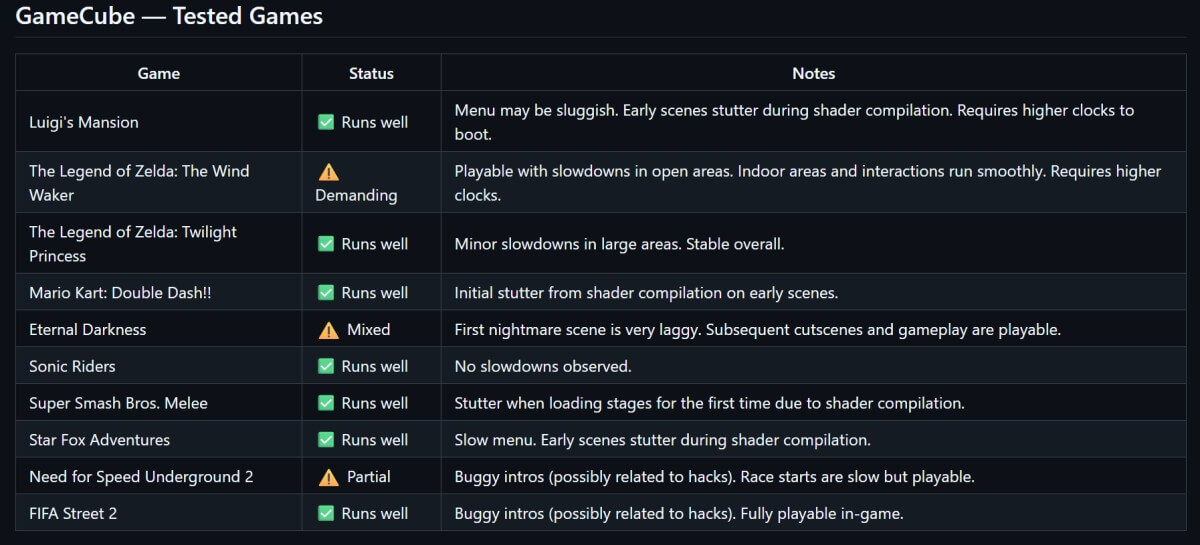This screenshot has width=1200, height=545.
Task: Click the Notes column header
Action: [813, 73]
